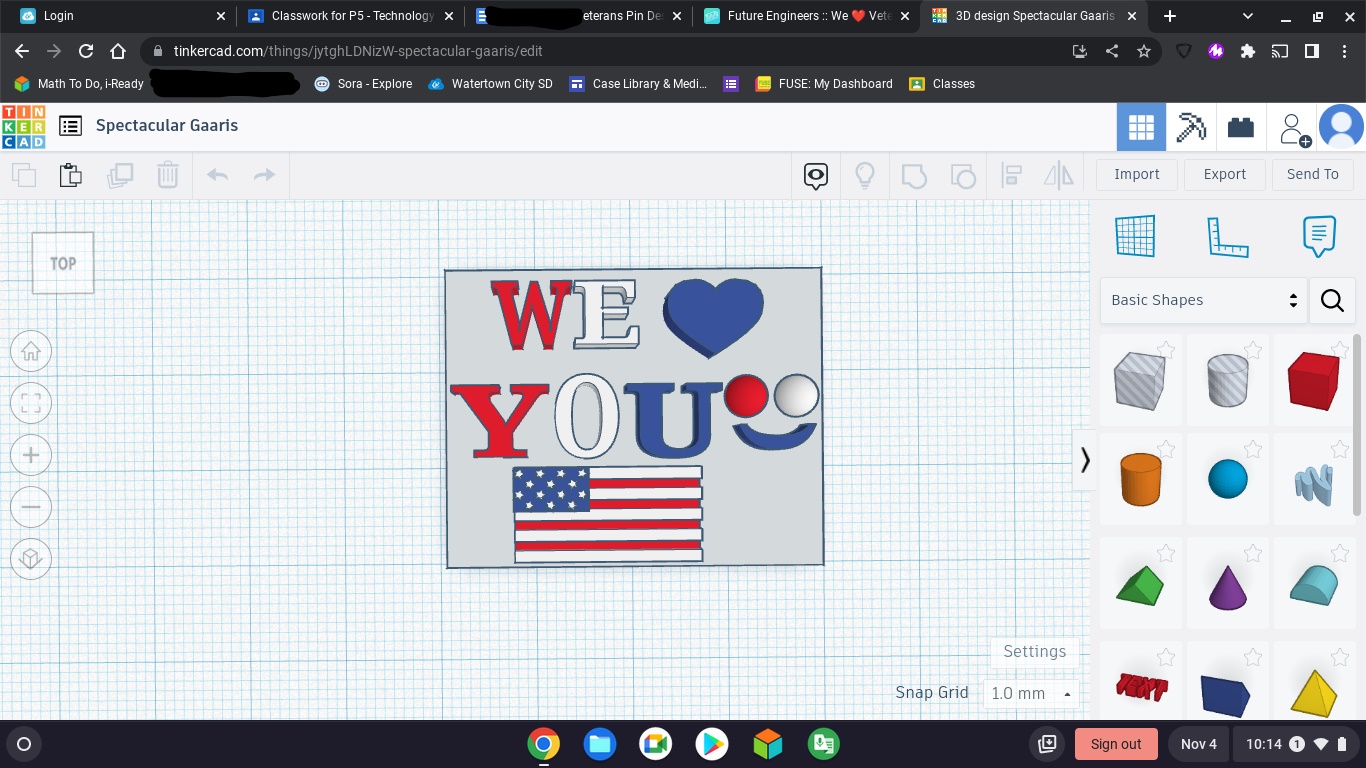
Task: Open Files app in shelf
Action: pyautogui.click(x=599, y=744)
